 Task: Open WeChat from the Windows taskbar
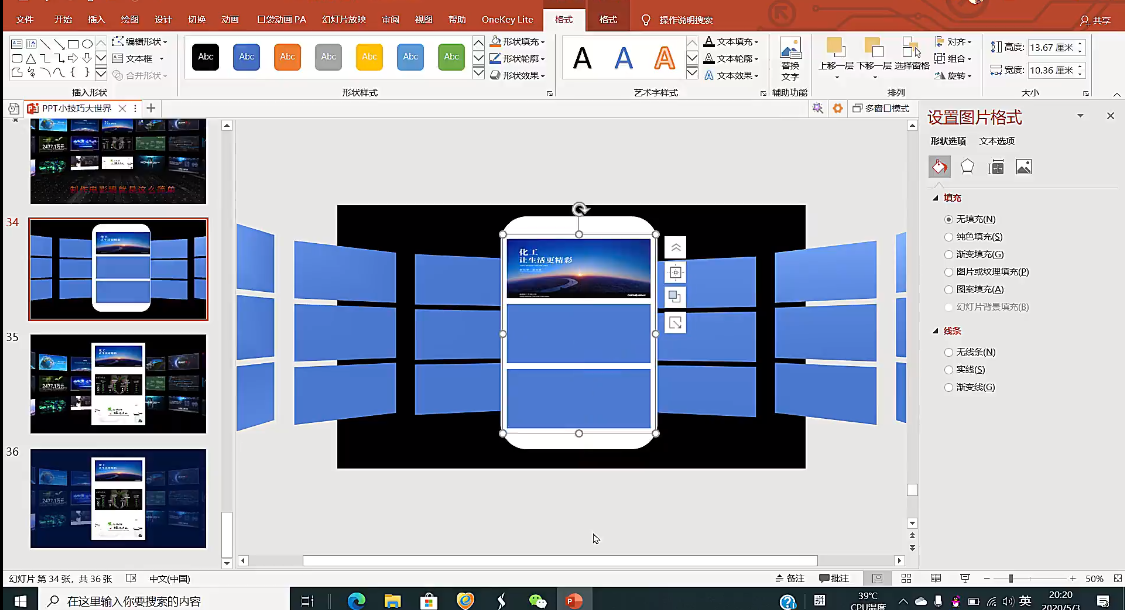point(538,600)
